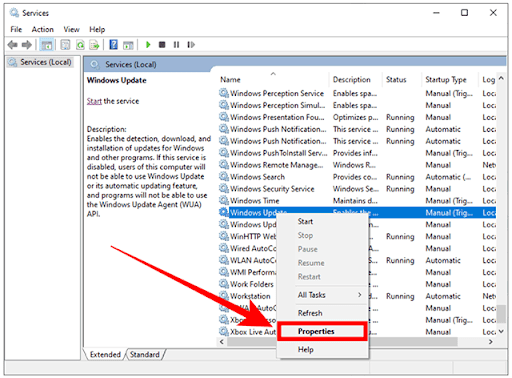This screenshot has height=378, width=512.
Task: Click the Restart Service toolbar icon
Action: click(x=191, y=44)
